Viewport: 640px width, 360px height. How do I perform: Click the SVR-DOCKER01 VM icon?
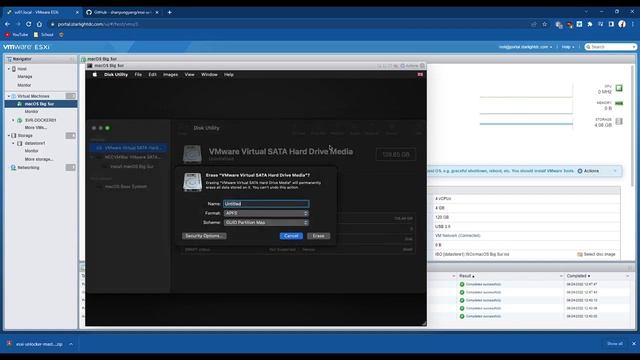click(20, 120)
